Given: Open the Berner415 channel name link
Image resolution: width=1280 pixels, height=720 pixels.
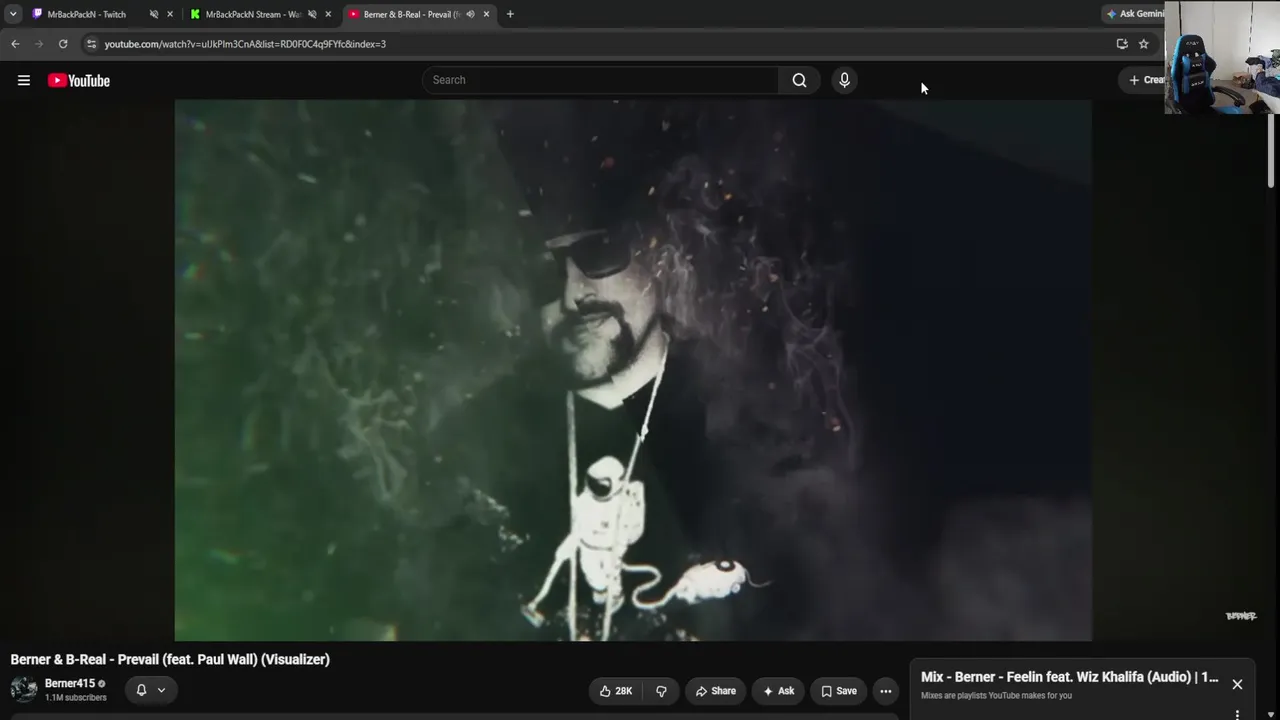Looking at the screenshot, I should (70, 684).
